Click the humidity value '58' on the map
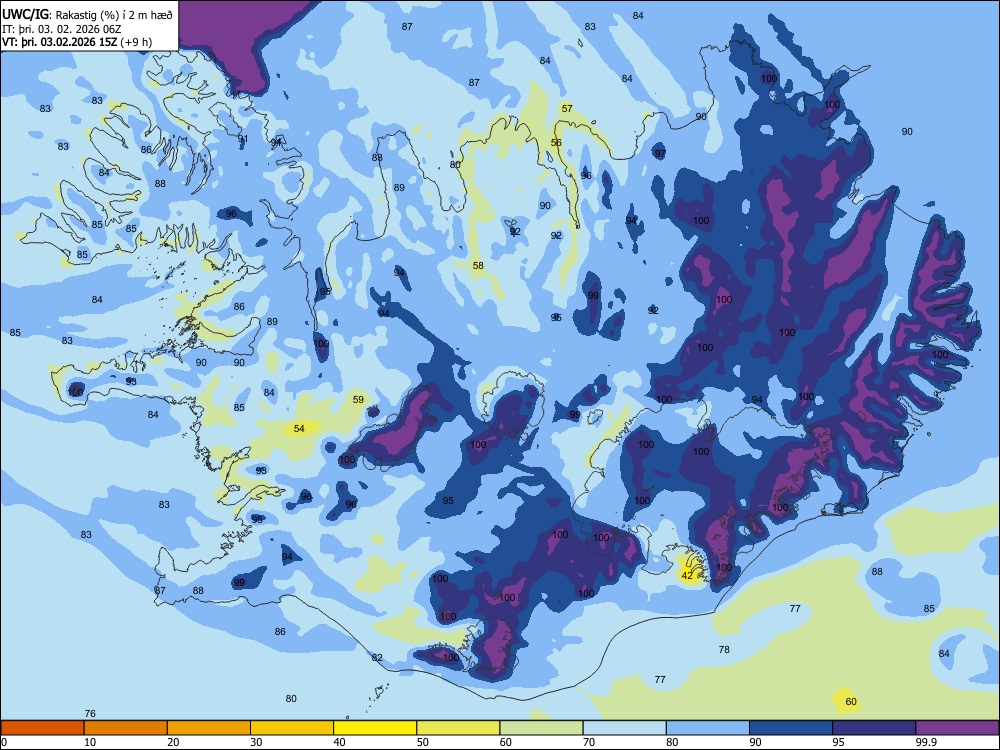1000x750 pixels. pos(478,265)
